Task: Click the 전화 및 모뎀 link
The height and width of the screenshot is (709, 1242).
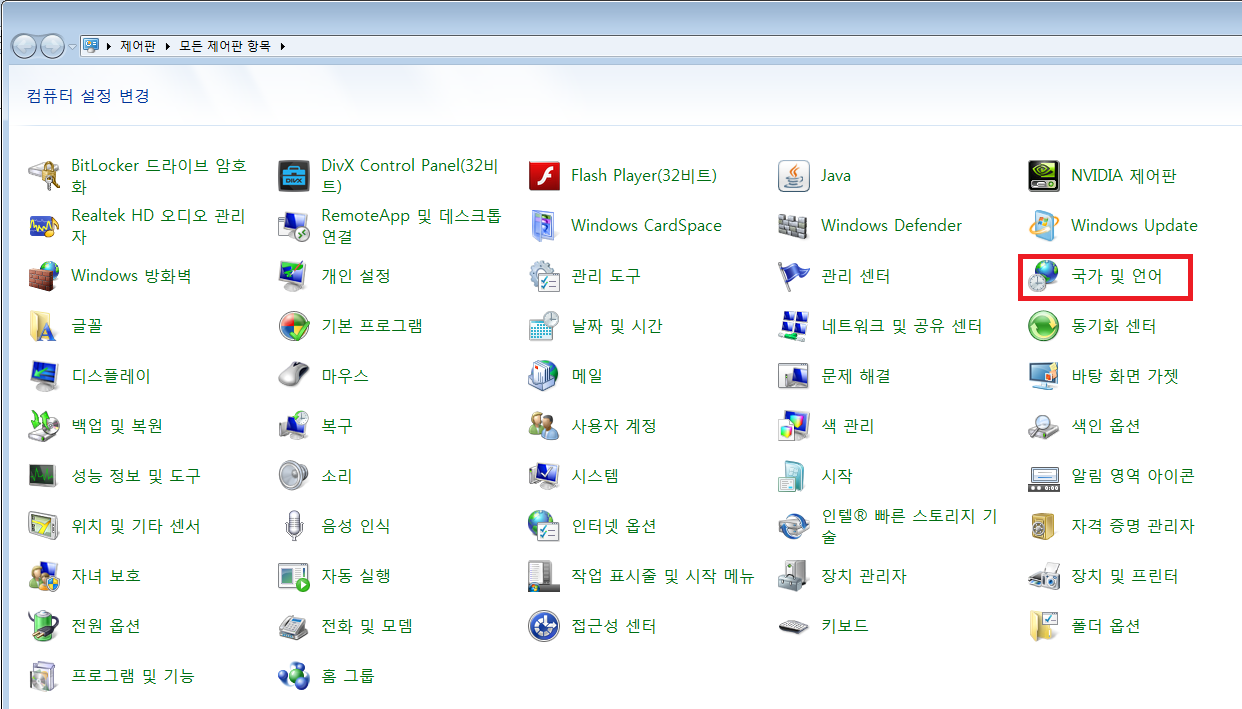Action: (x=367, y=626)
